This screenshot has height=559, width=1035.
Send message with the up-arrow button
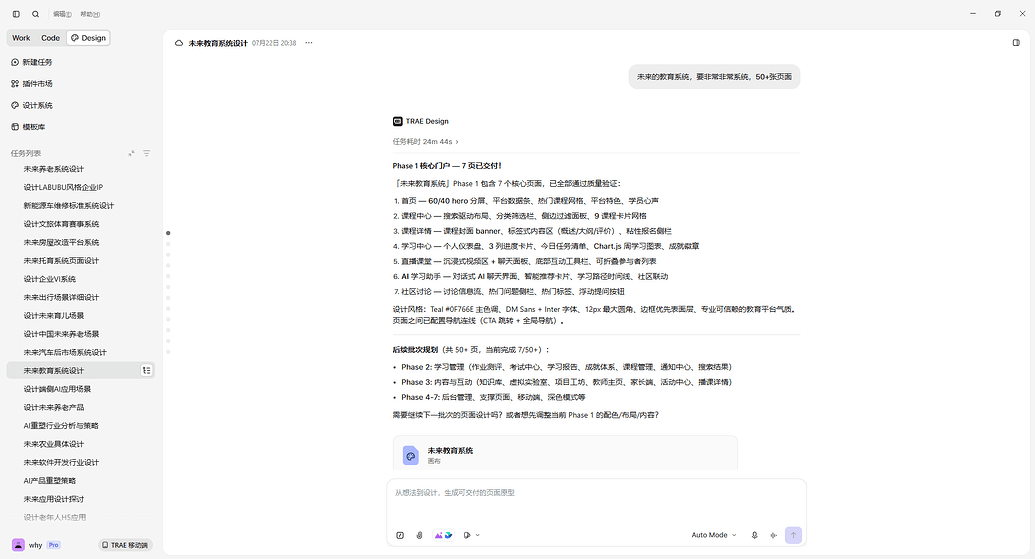pos(793,535)
